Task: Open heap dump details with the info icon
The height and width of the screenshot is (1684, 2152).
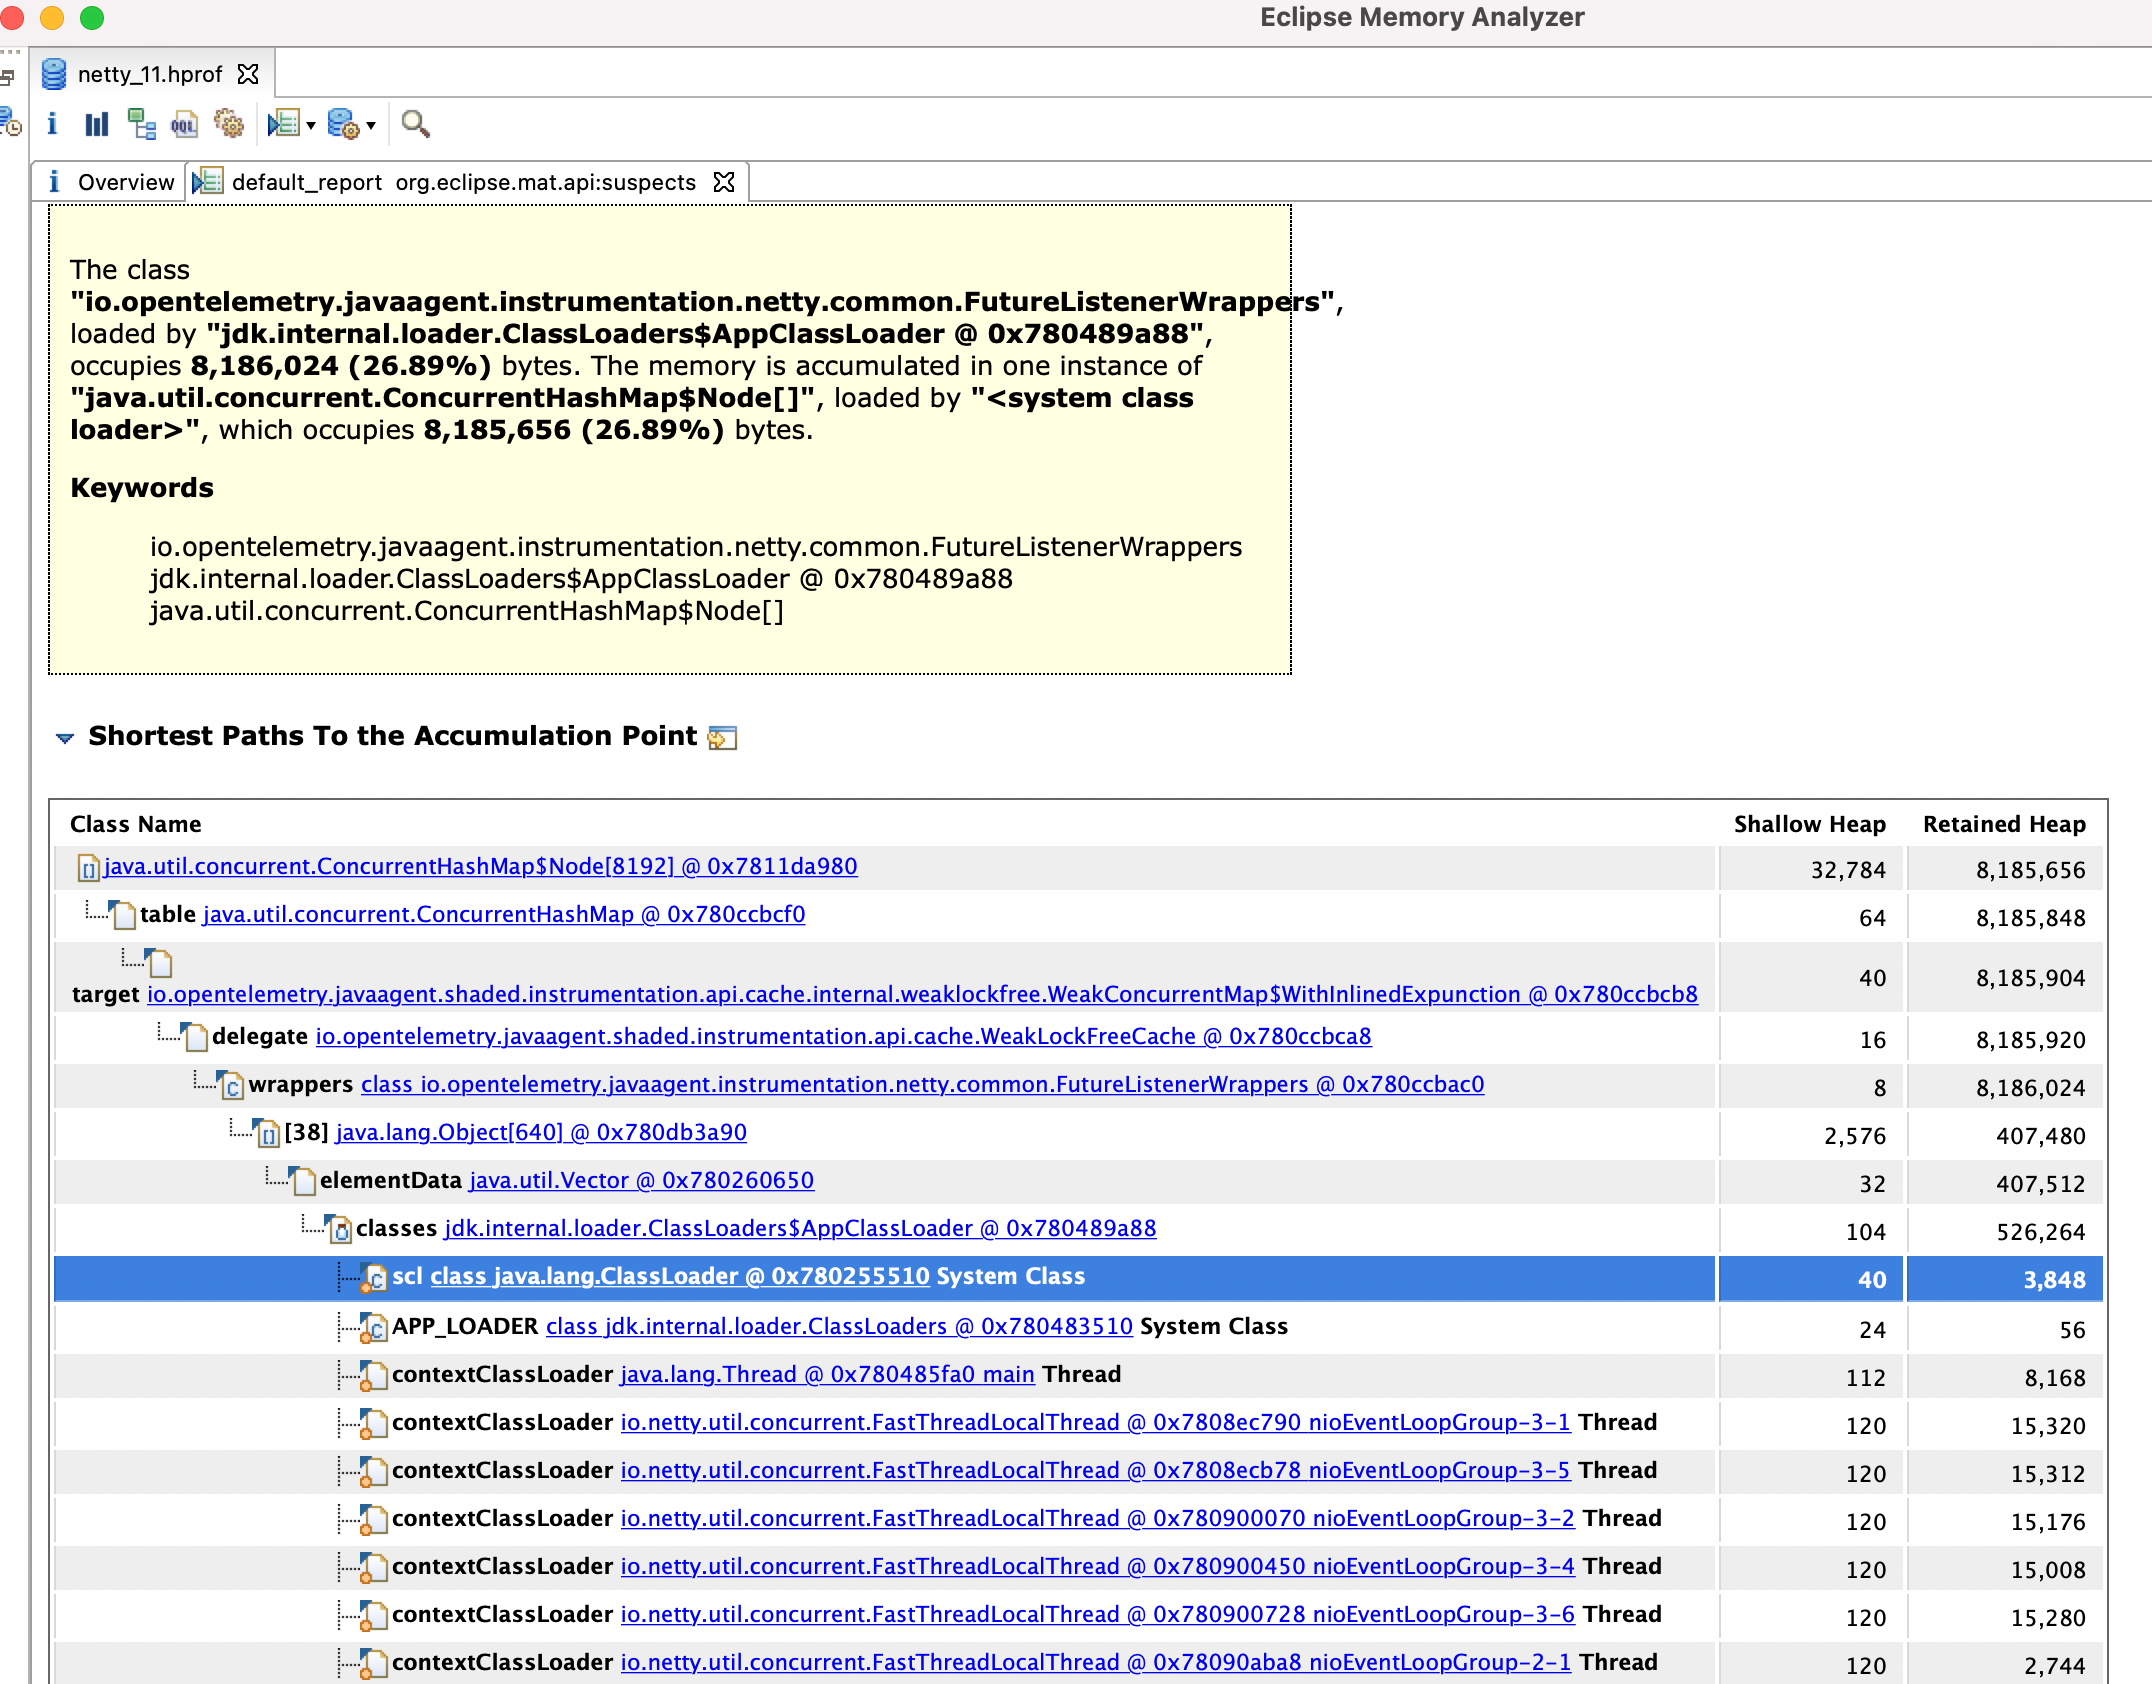Action: point(52,123)
